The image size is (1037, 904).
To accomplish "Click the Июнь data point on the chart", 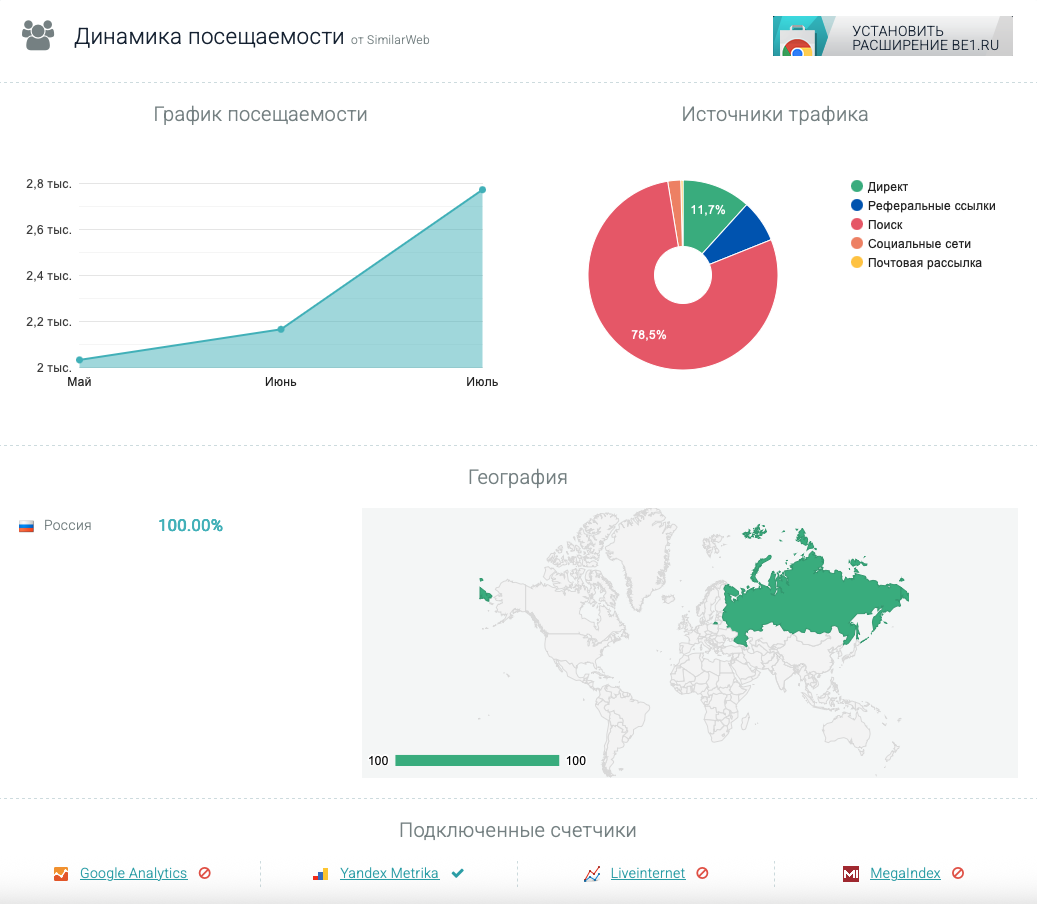I will (281, 329).
